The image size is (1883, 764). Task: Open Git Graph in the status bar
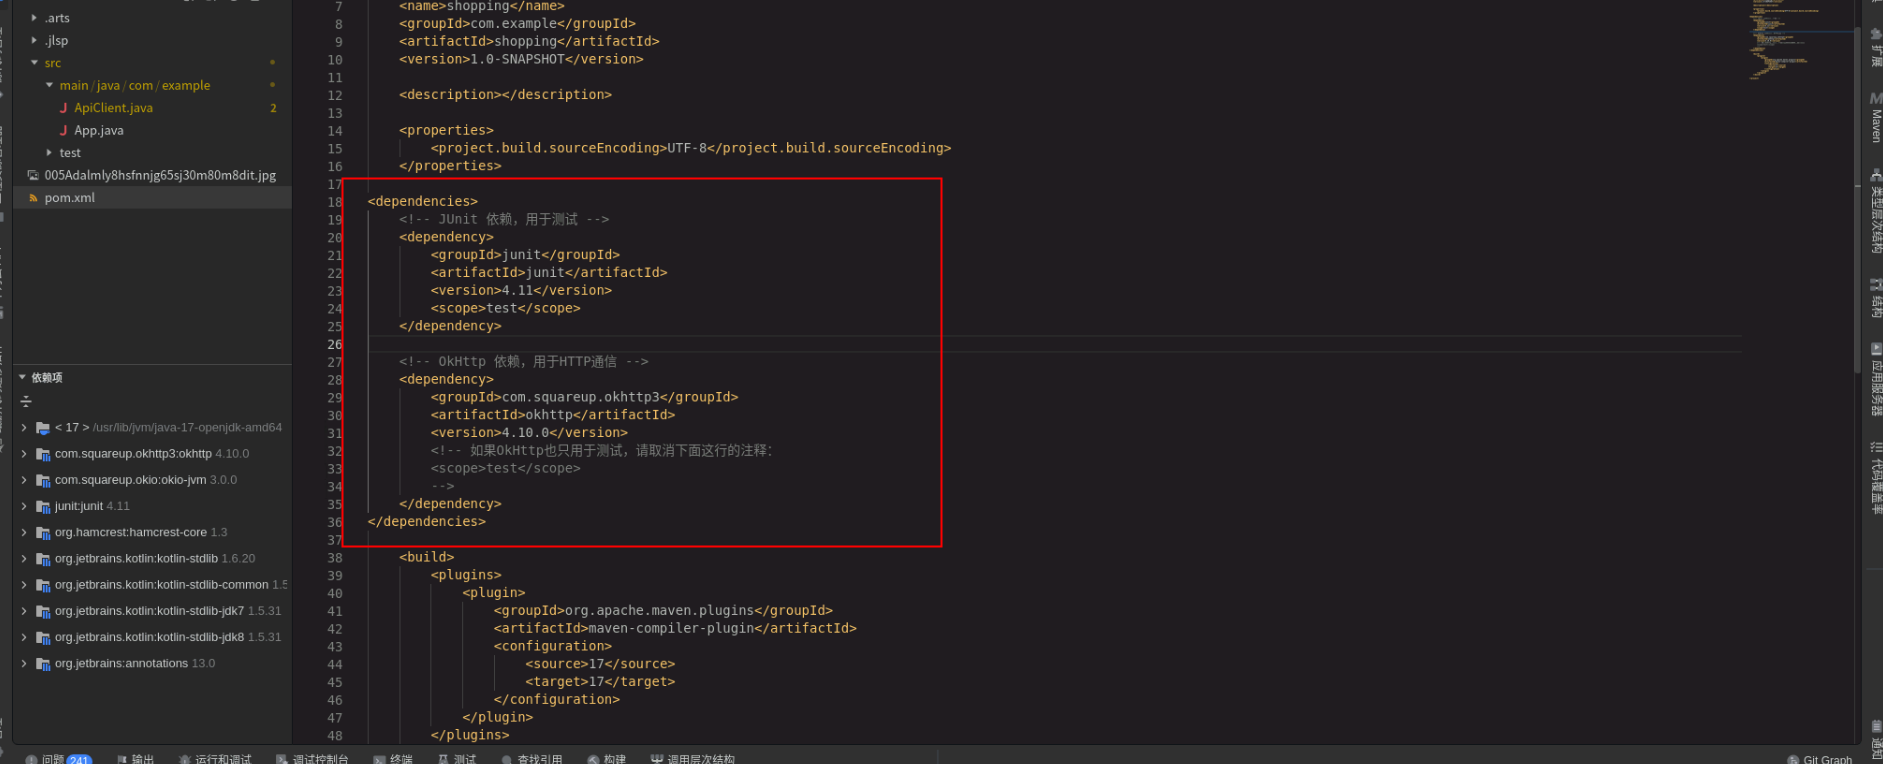pyautogui.click(x=1820, y=760)
